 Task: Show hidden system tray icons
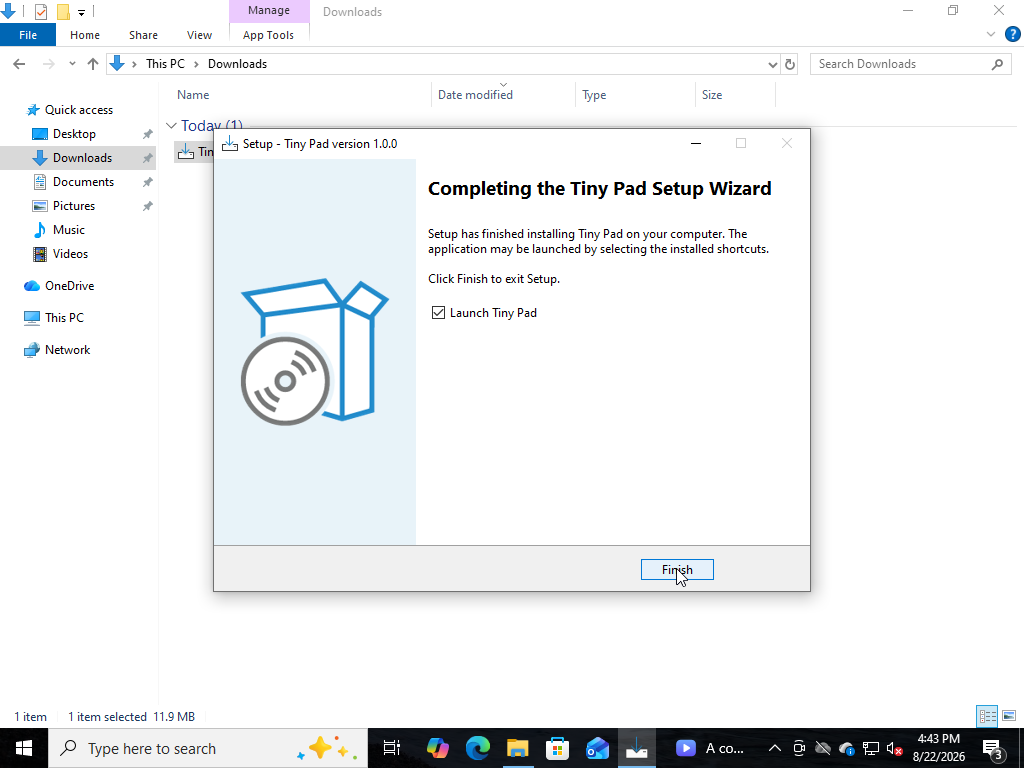point(775,748)
